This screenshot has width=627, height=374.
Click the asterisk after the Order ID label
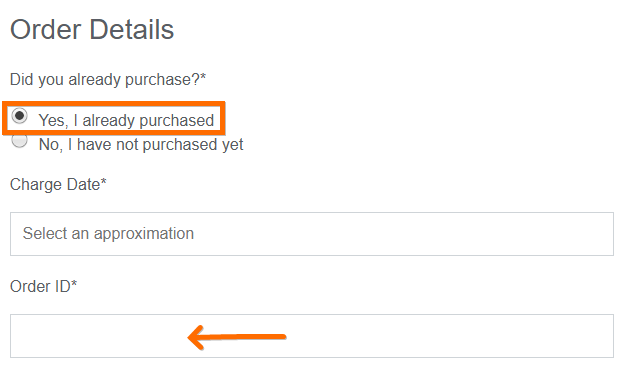click(74, 282)
